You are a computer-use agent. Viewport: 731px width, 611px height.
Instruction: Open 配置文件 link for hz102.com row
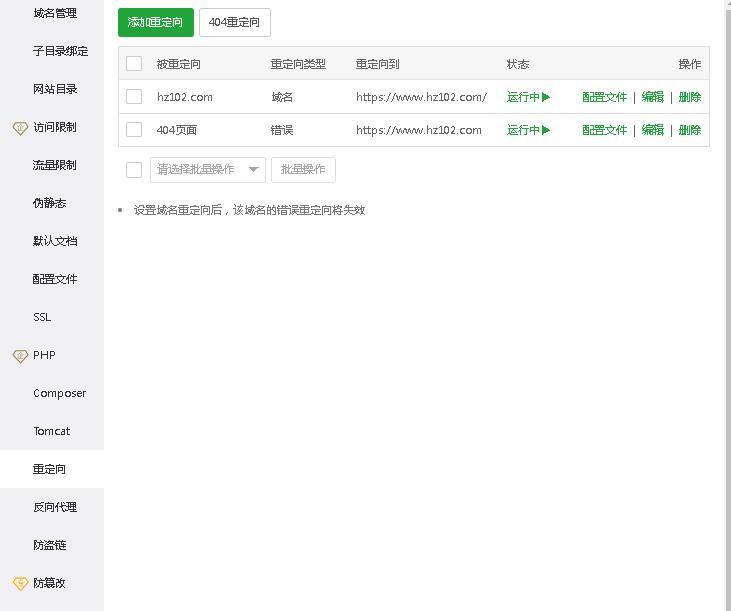[x=604, y=97]
